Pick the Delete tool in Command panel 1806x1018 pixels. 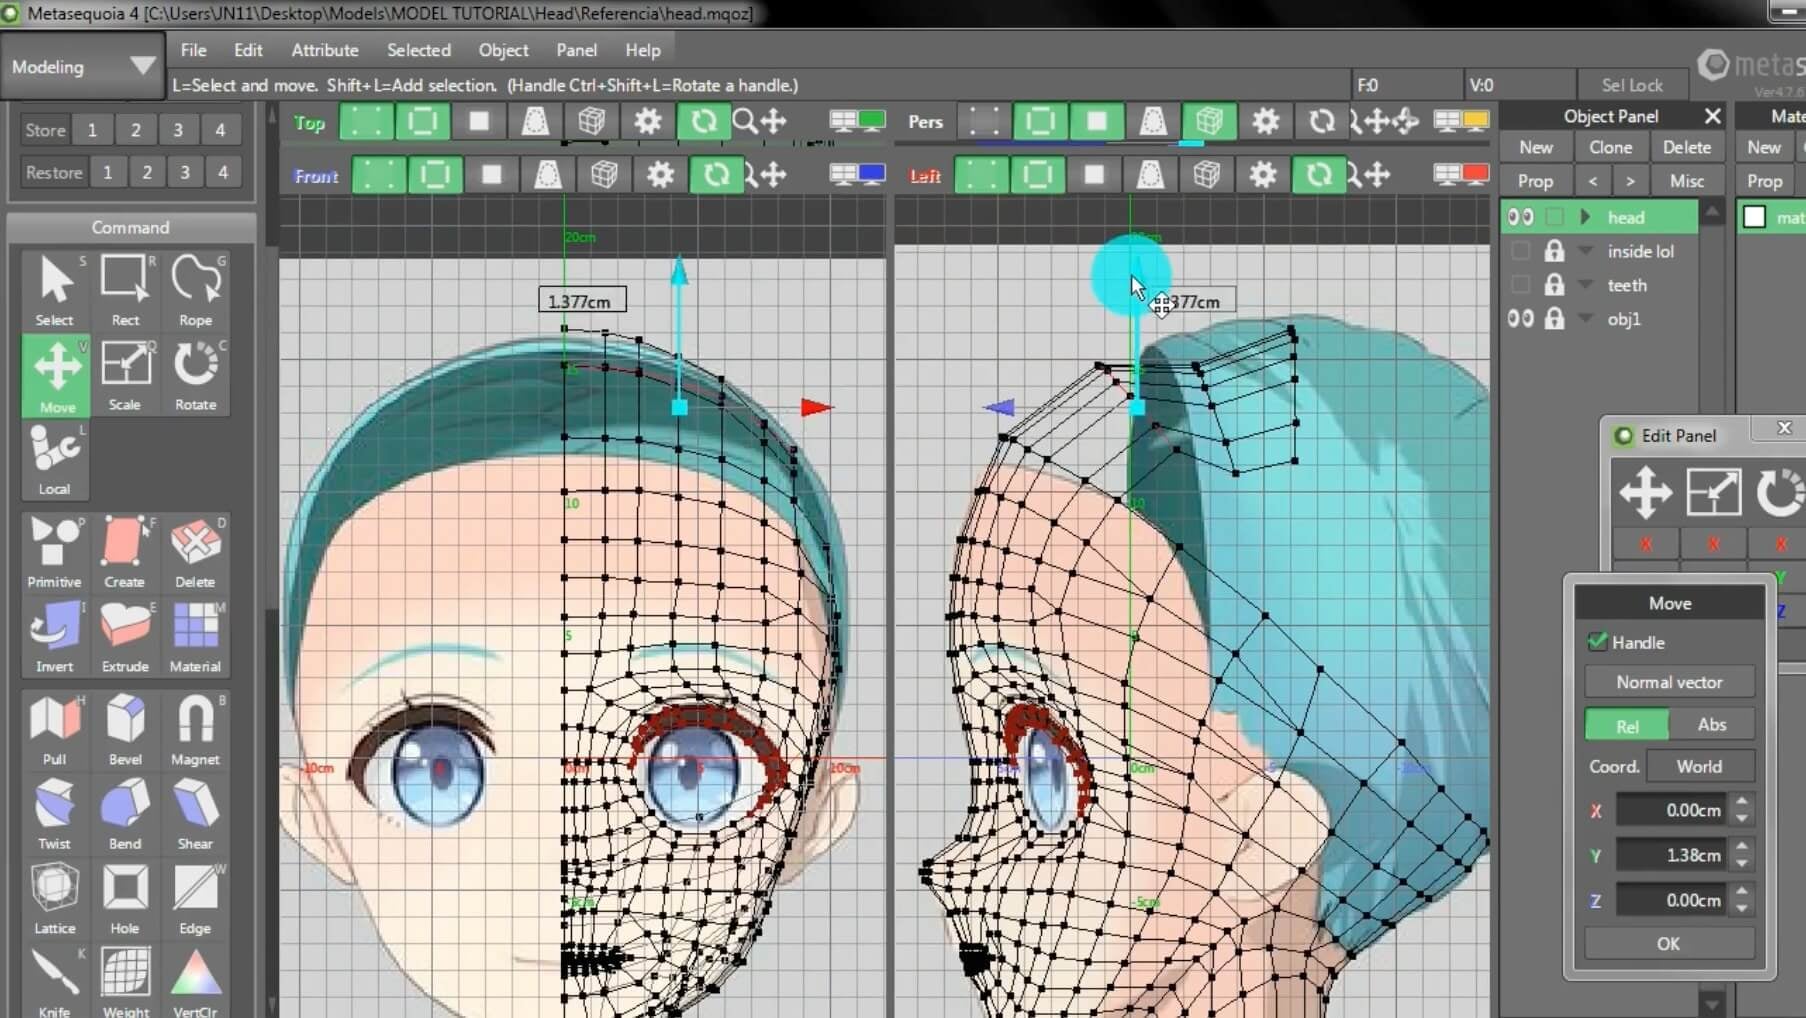tap(196, 552)
